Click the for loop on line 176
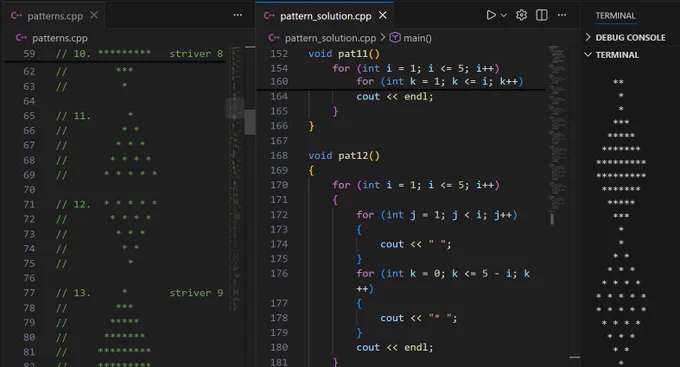The image size is (680, 367). (443, 281)
